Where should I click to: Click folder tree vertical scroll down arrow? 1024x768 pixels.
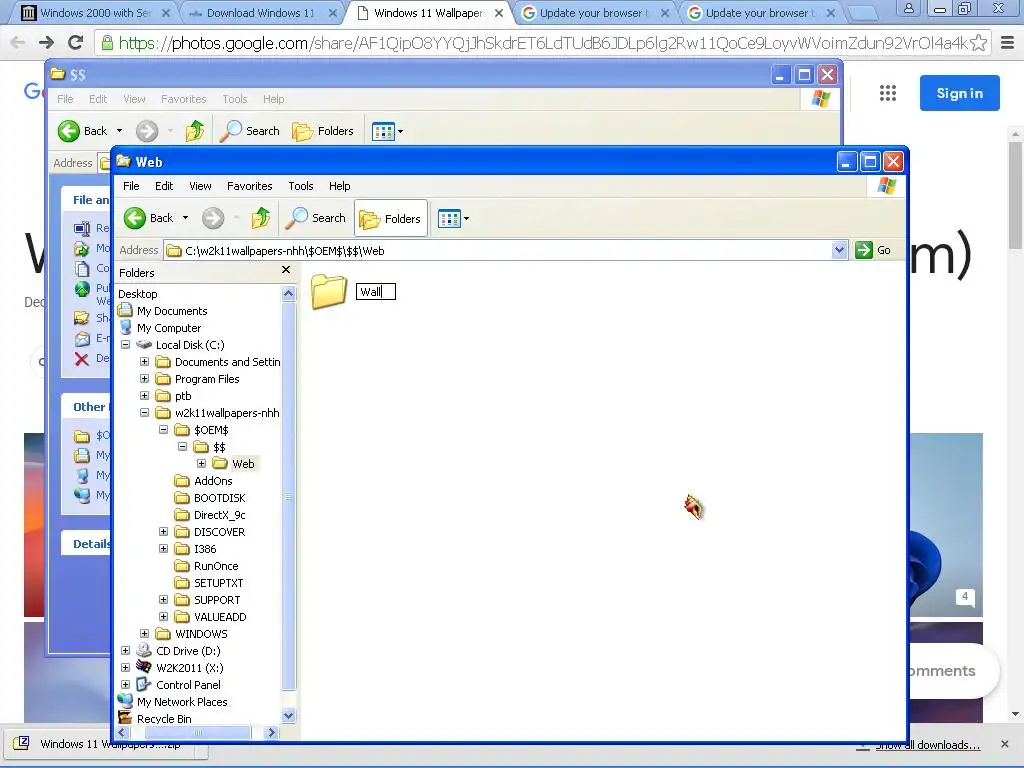[x=289, y=716]
